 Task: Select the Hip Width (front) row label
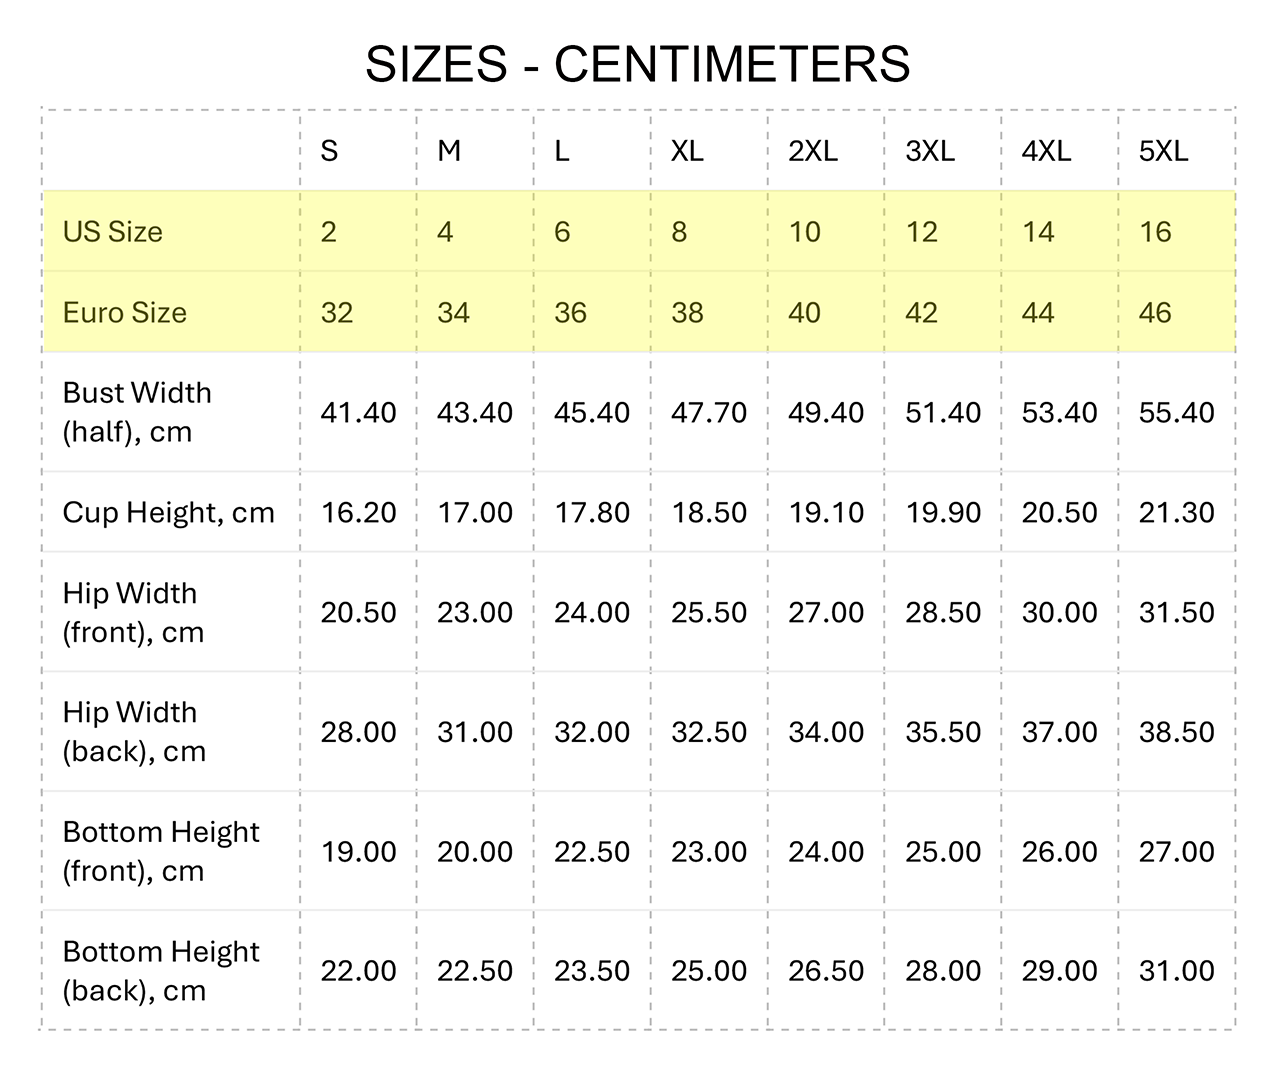point(133,612)
